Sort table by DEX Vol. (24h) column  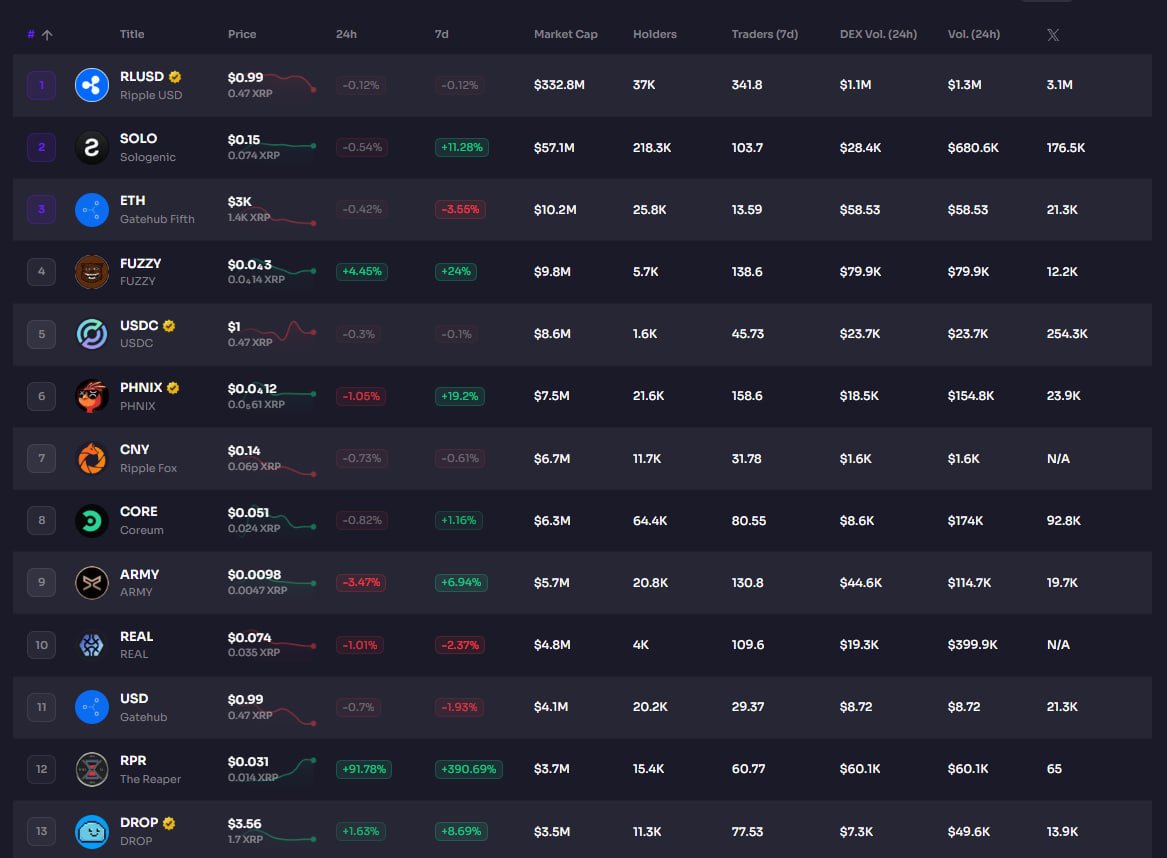point(878,34)
